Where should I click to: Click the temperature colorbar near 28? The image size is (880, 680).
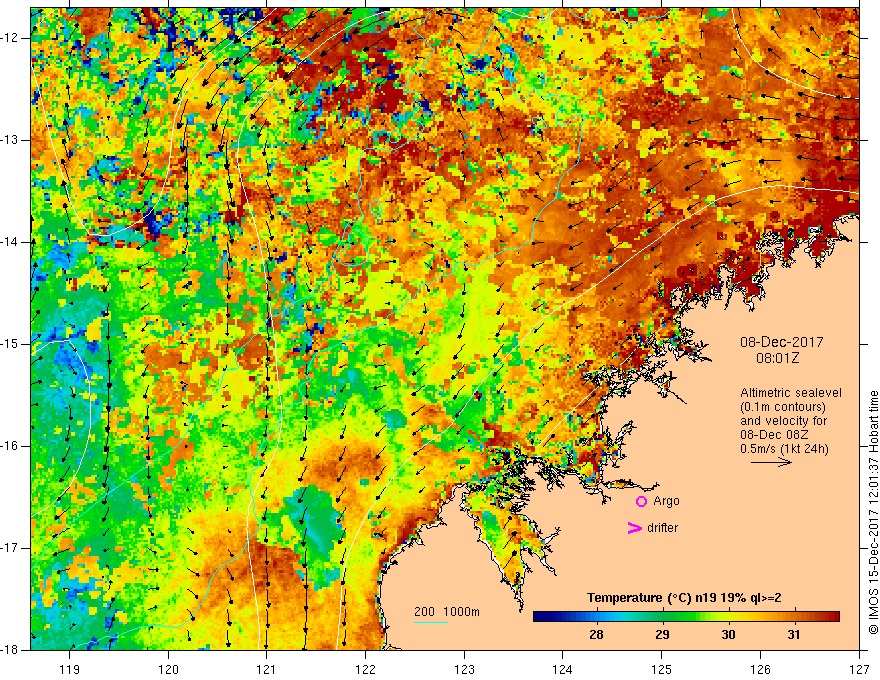[597, 616]
